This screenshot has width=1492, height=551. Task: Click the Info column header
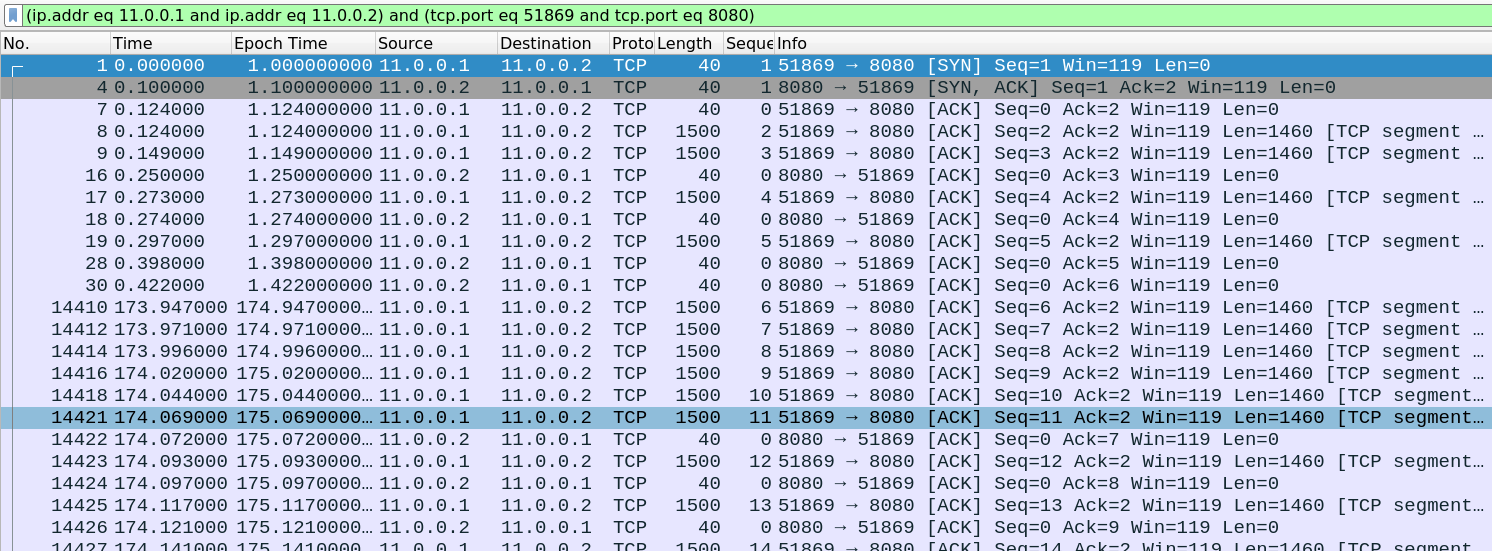point(1133,43)
